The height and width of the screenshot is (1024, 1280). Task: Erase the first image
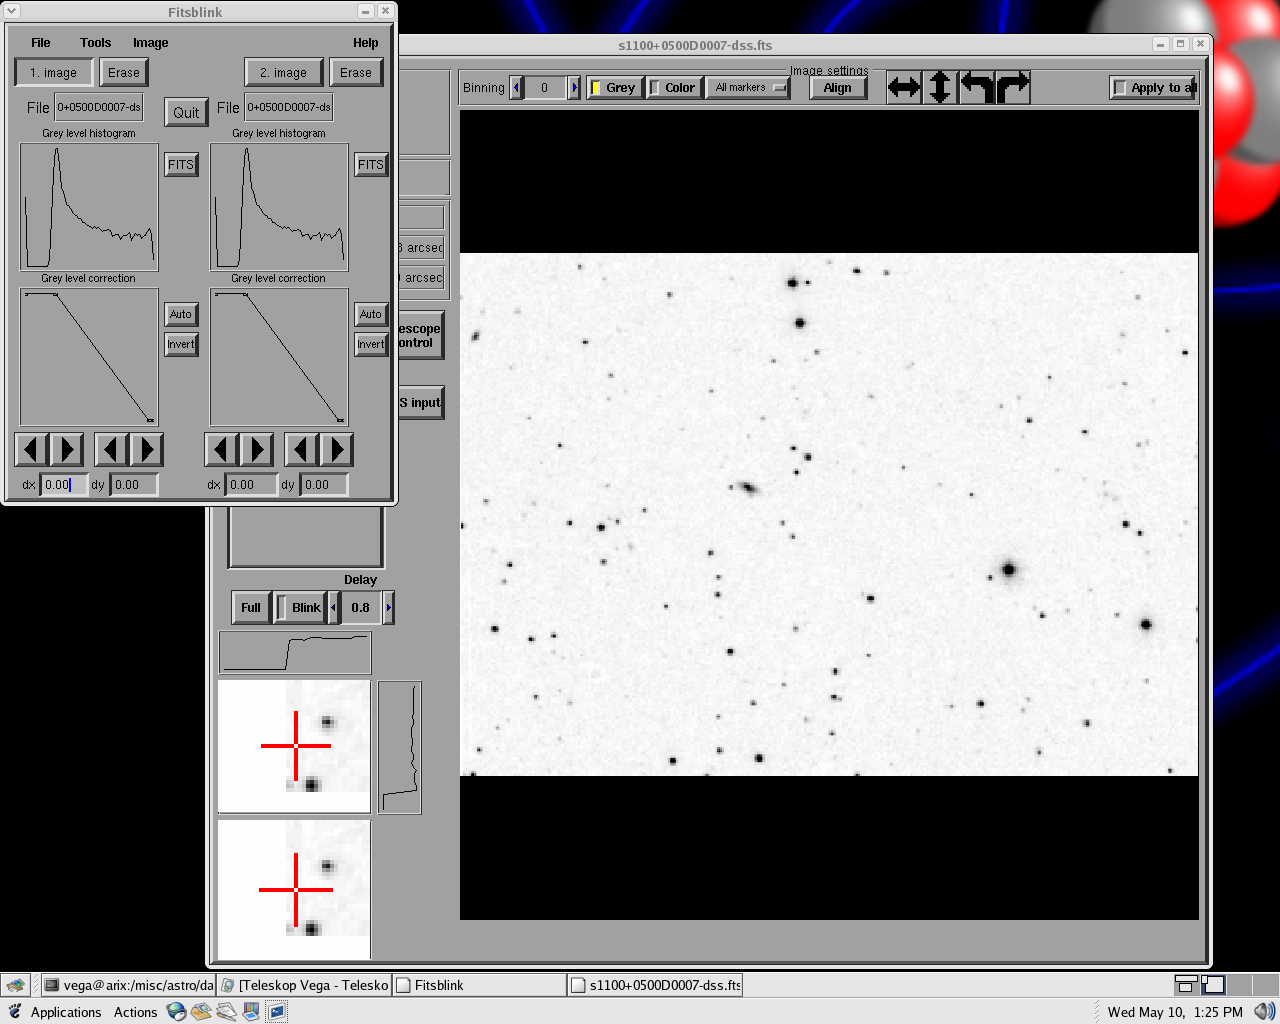pos(124,73)
